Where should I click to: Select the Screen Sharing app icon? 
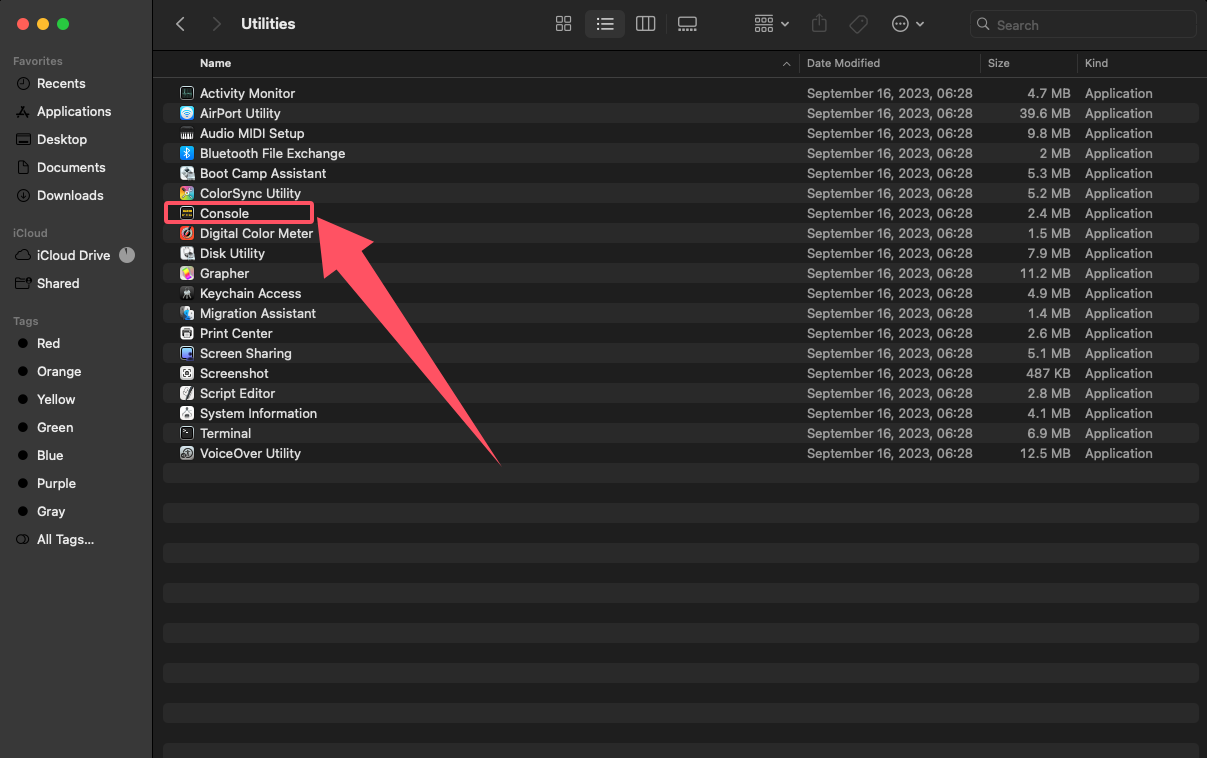click(187, 353)
